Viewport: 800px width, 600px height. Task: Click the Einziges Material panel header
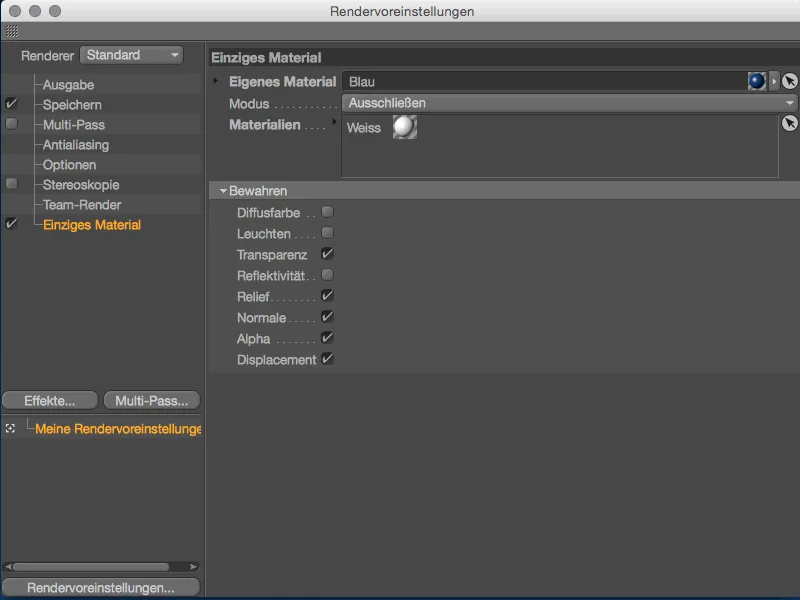[504, 58]
